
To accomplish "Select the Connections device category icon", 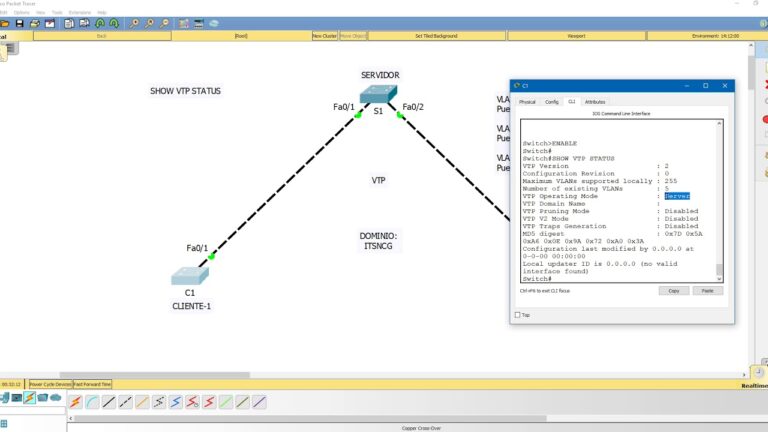I will click(29, 398).
